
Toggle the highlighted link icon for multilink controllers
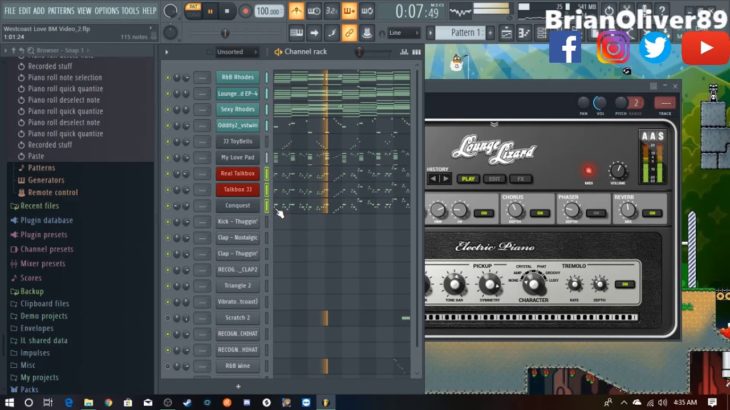click(x=349, y=33)
